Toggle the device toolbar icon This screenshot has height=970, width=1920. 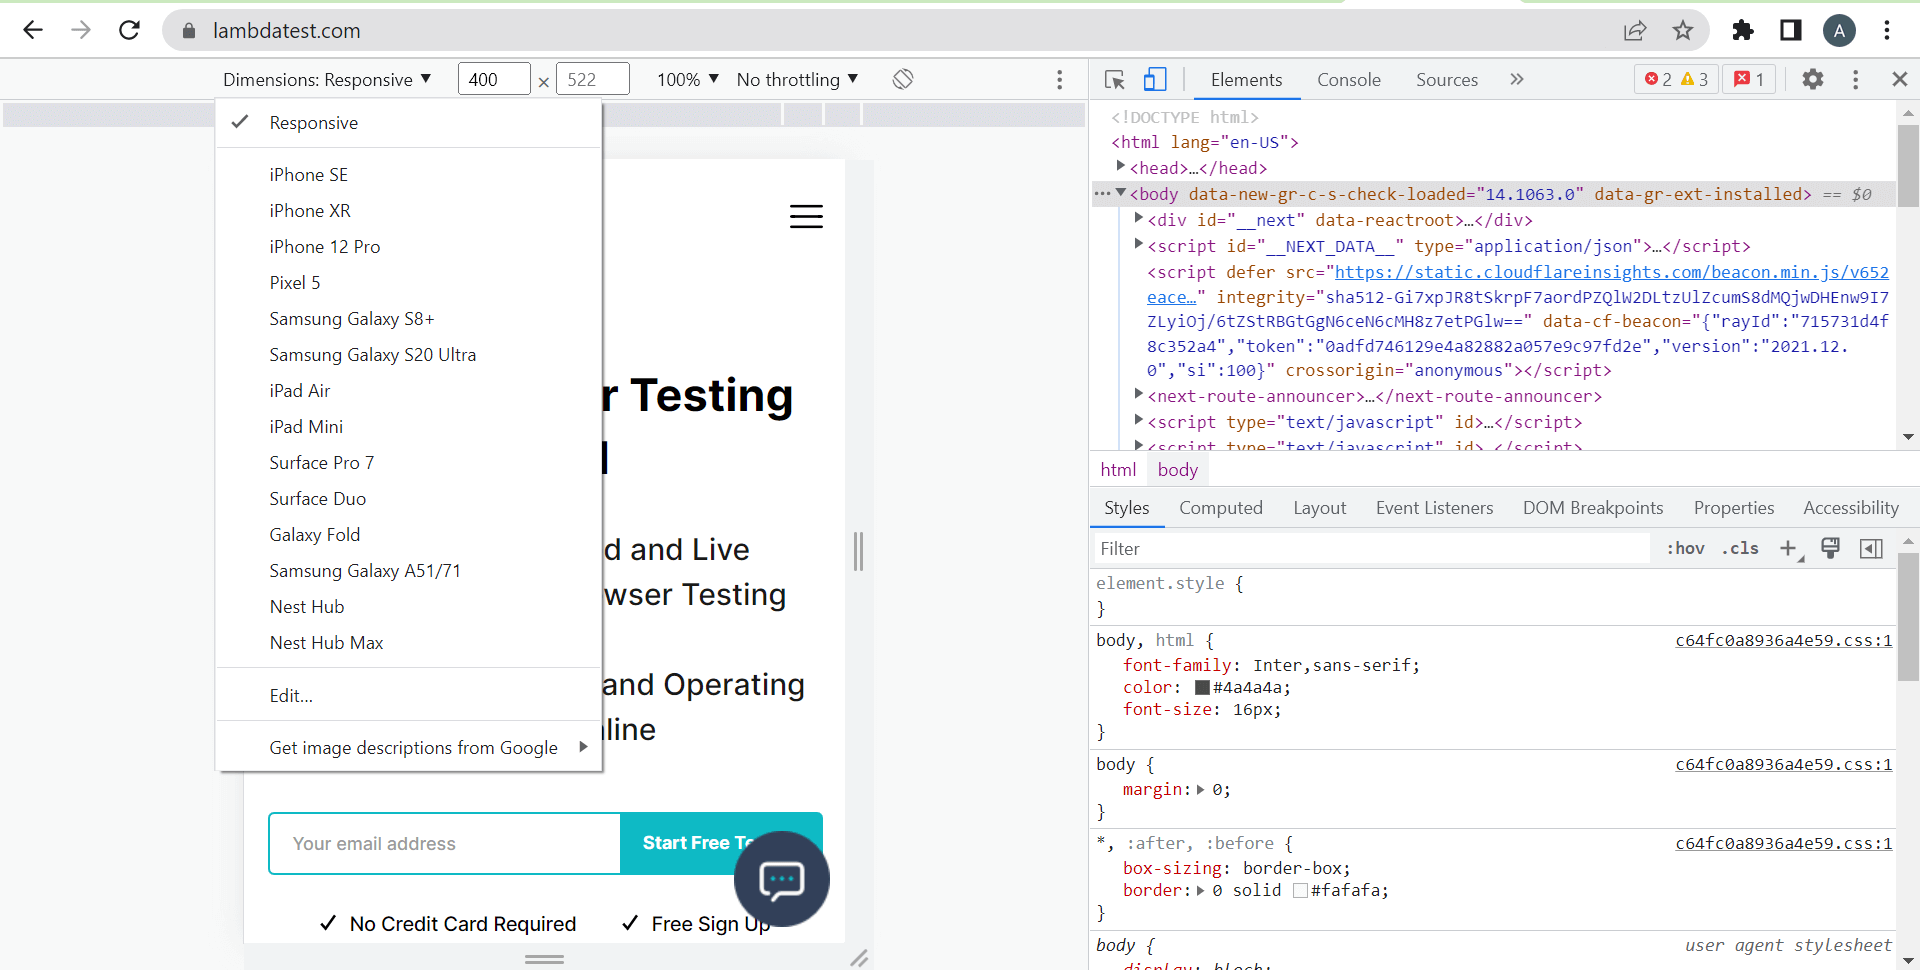[x=1155, y=79]
